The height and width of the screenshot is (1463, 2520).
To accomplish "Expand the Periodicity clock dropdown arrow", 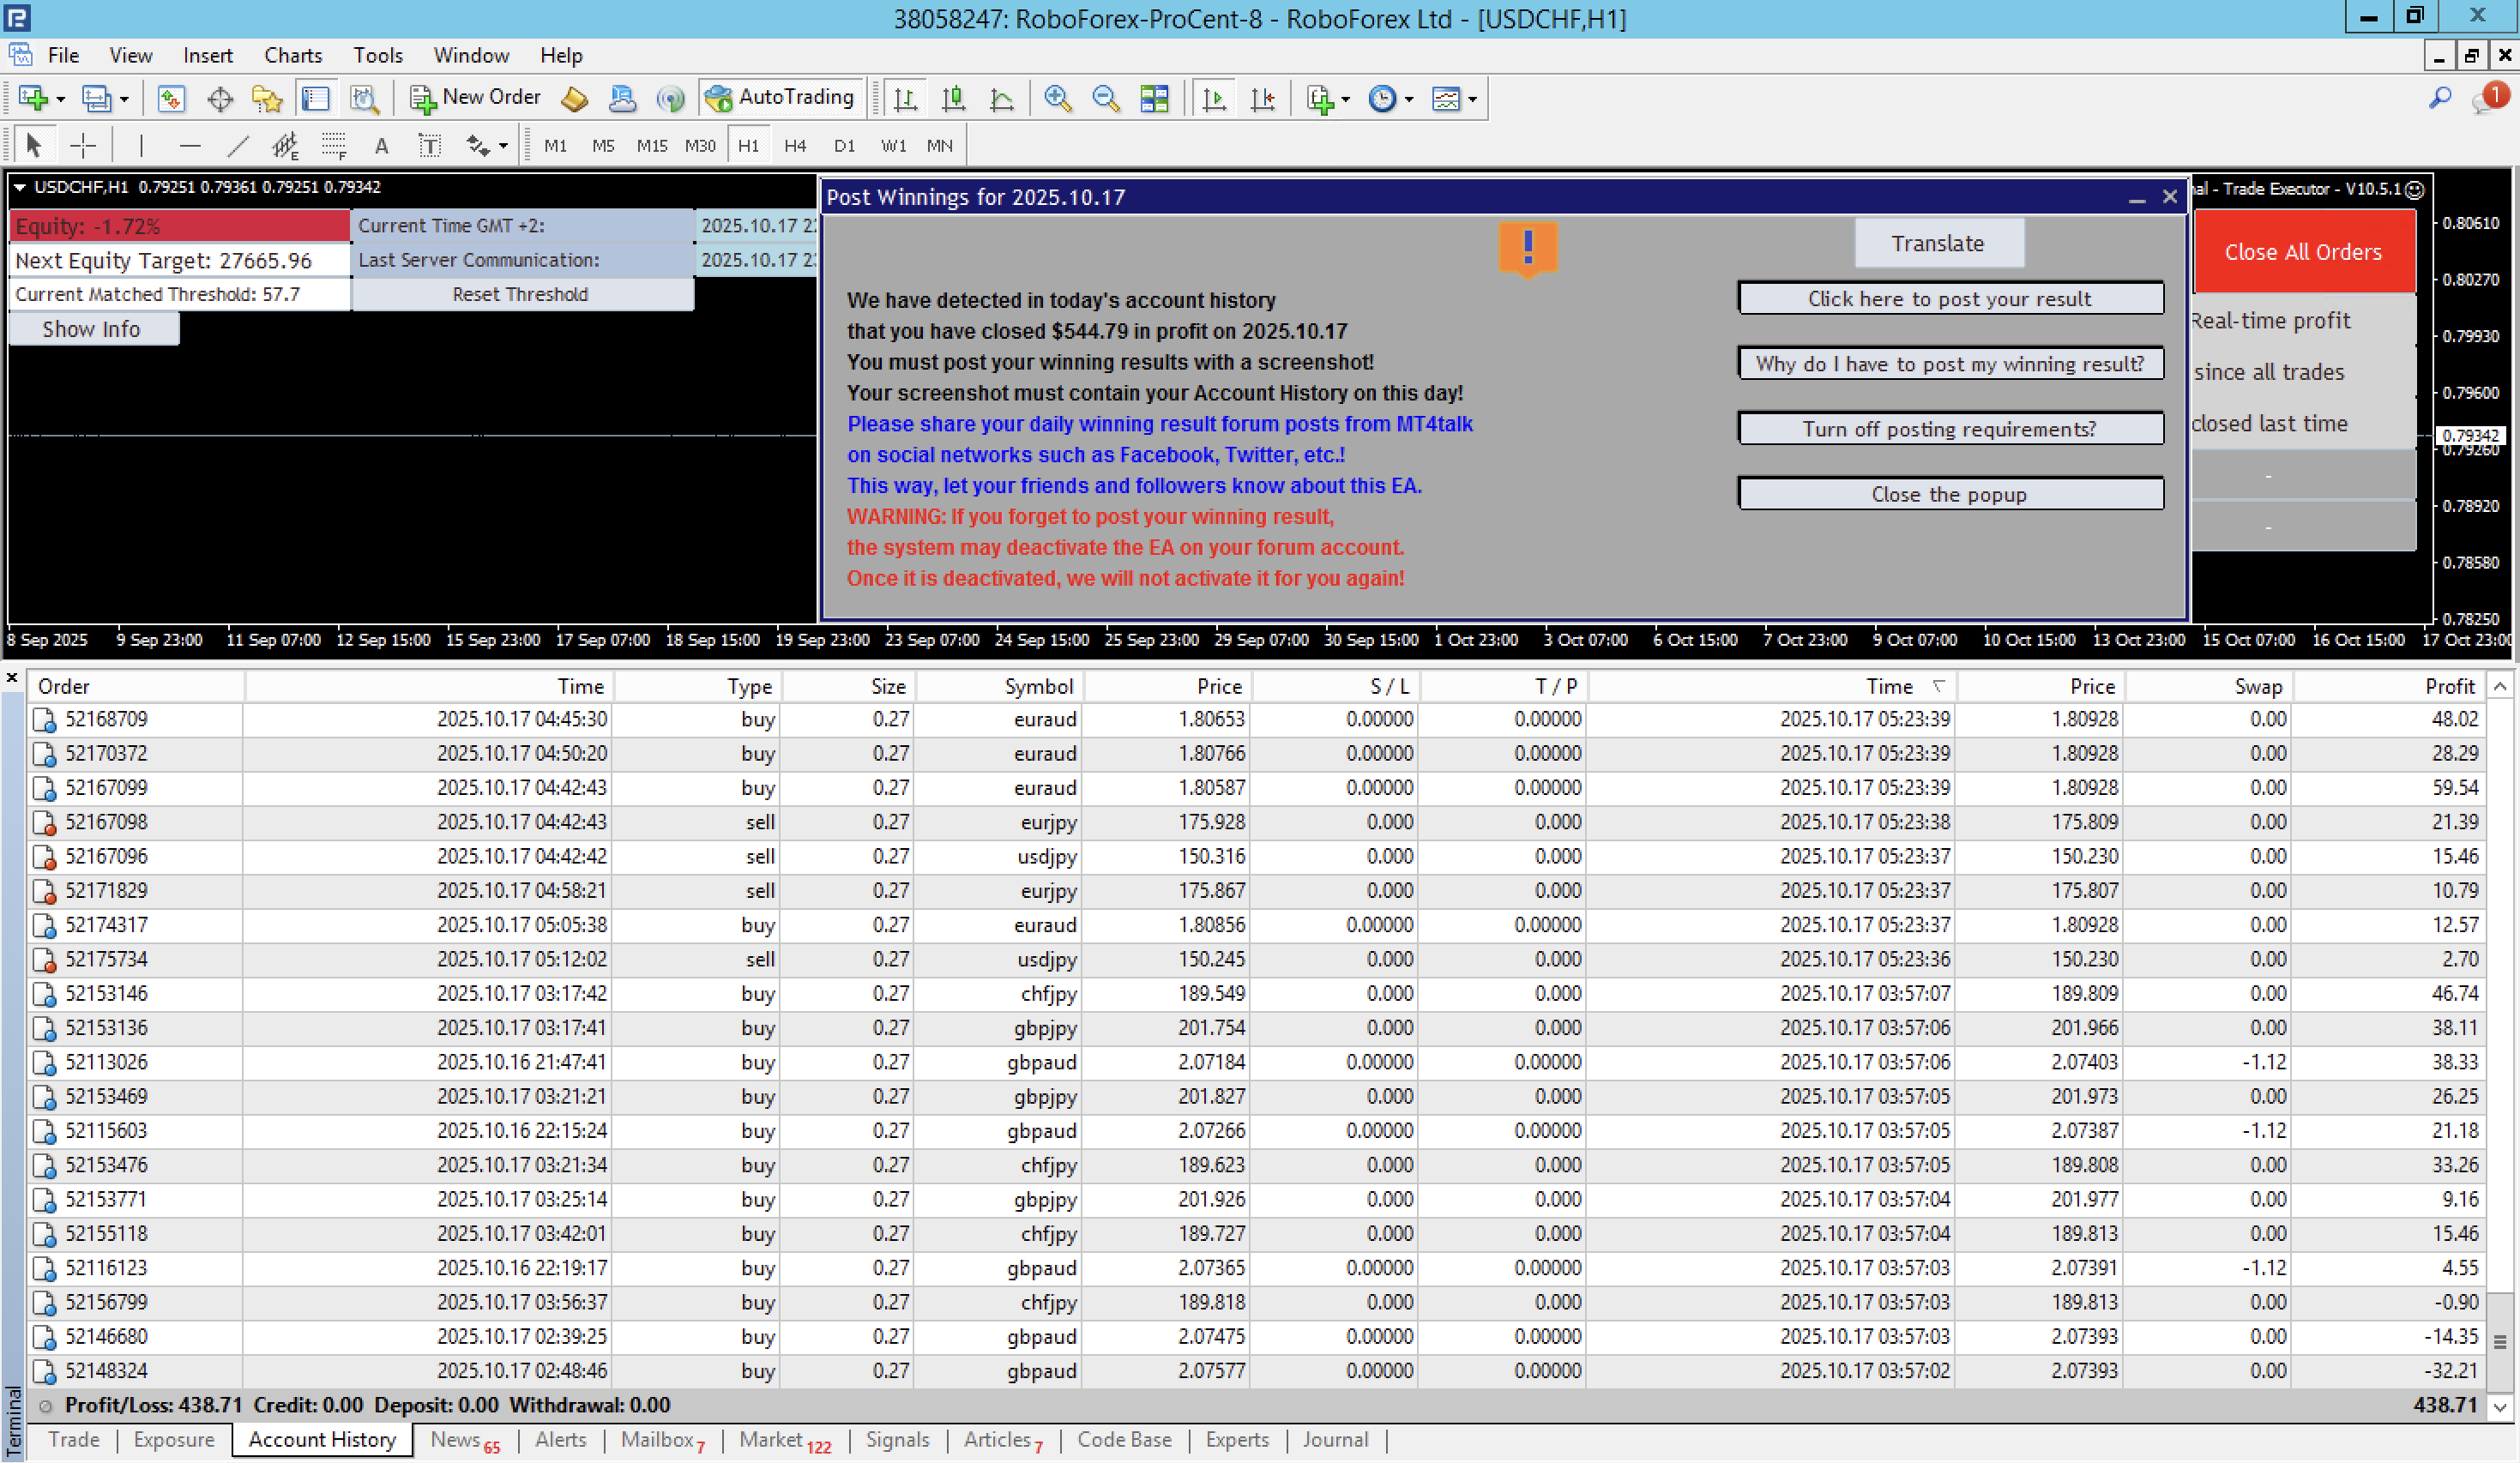I will pos(1409,99).
